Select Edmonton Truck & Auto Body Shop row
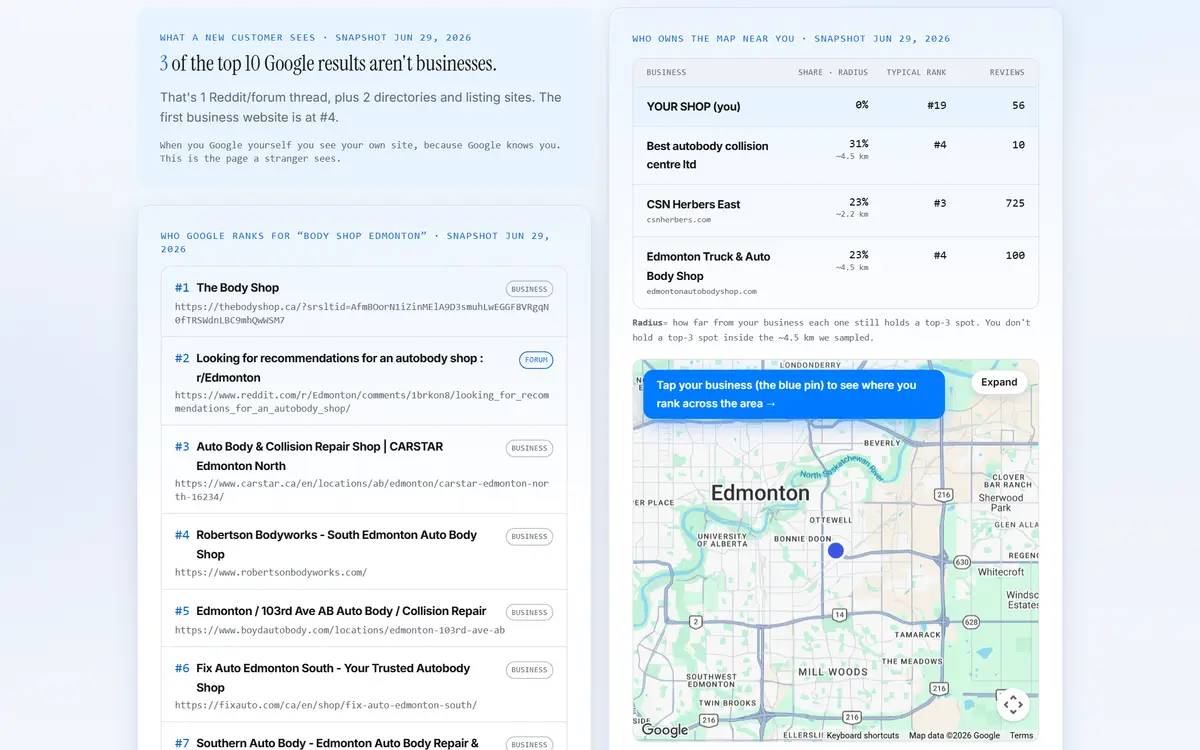1200x750 pixels. [x=836, y=272]
